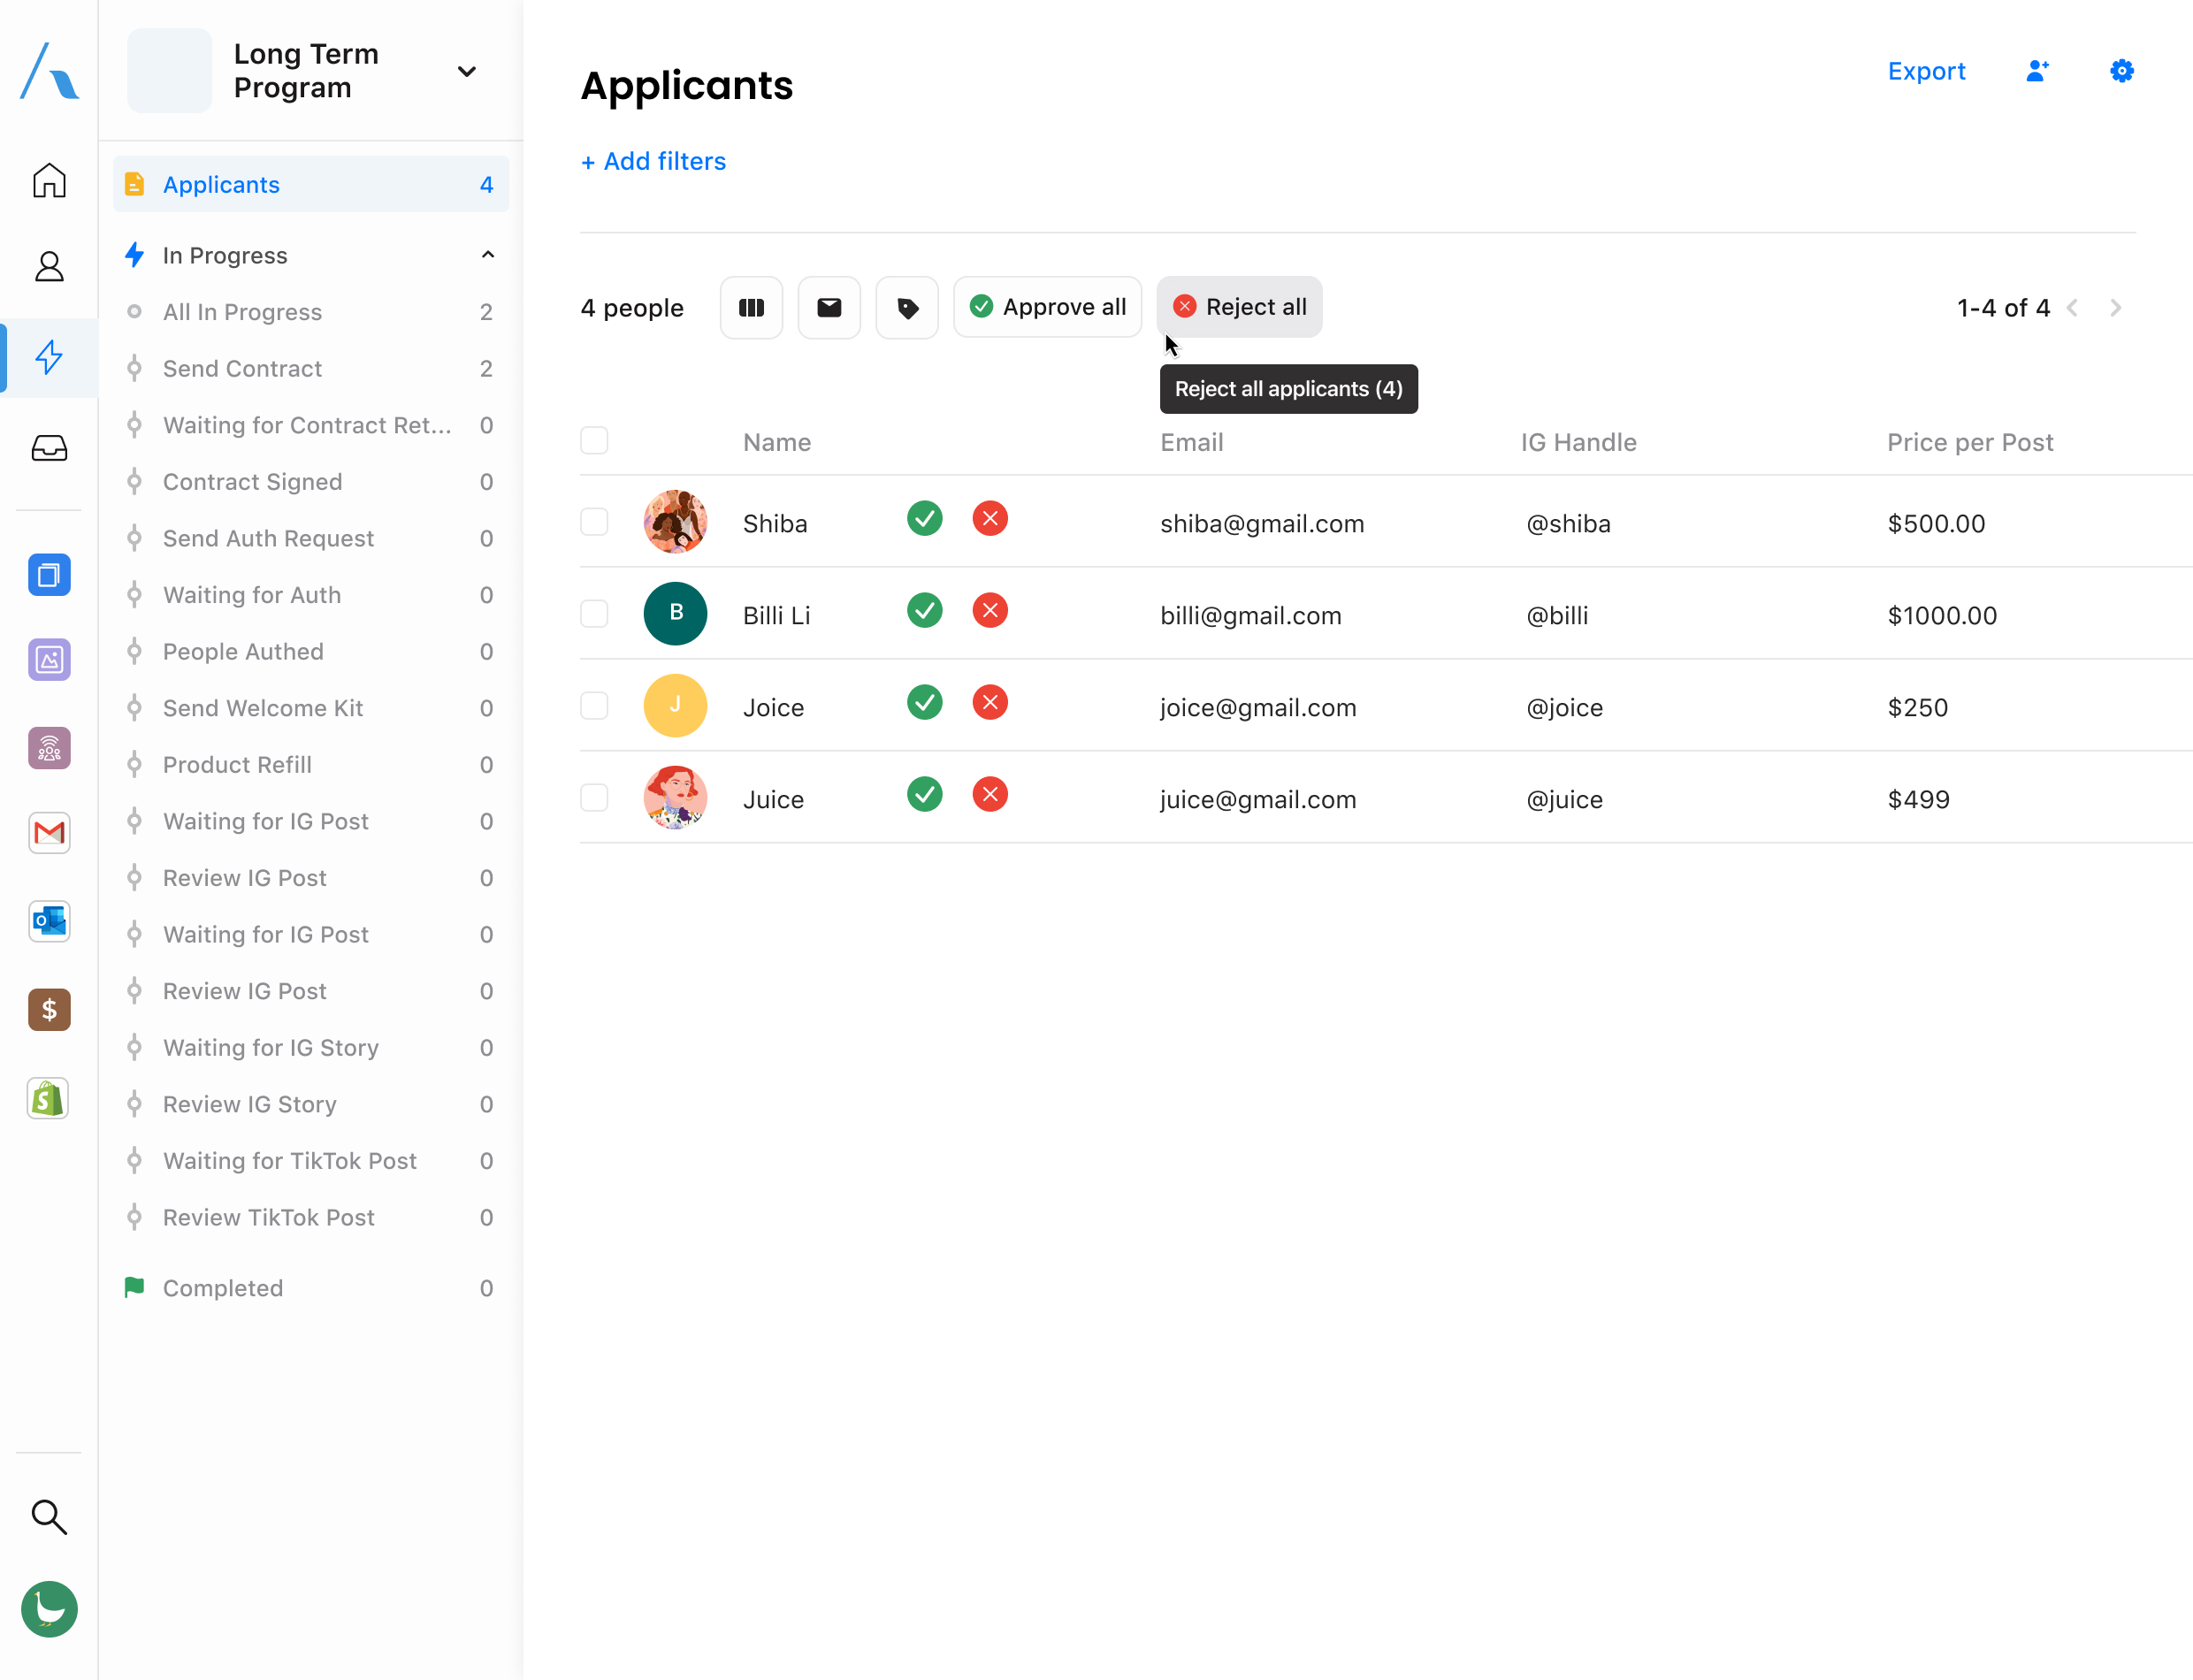This screenshot has height=1680, width=2193.
Task: Open the Long Term Program dropdown
Action: pos(466,71)
